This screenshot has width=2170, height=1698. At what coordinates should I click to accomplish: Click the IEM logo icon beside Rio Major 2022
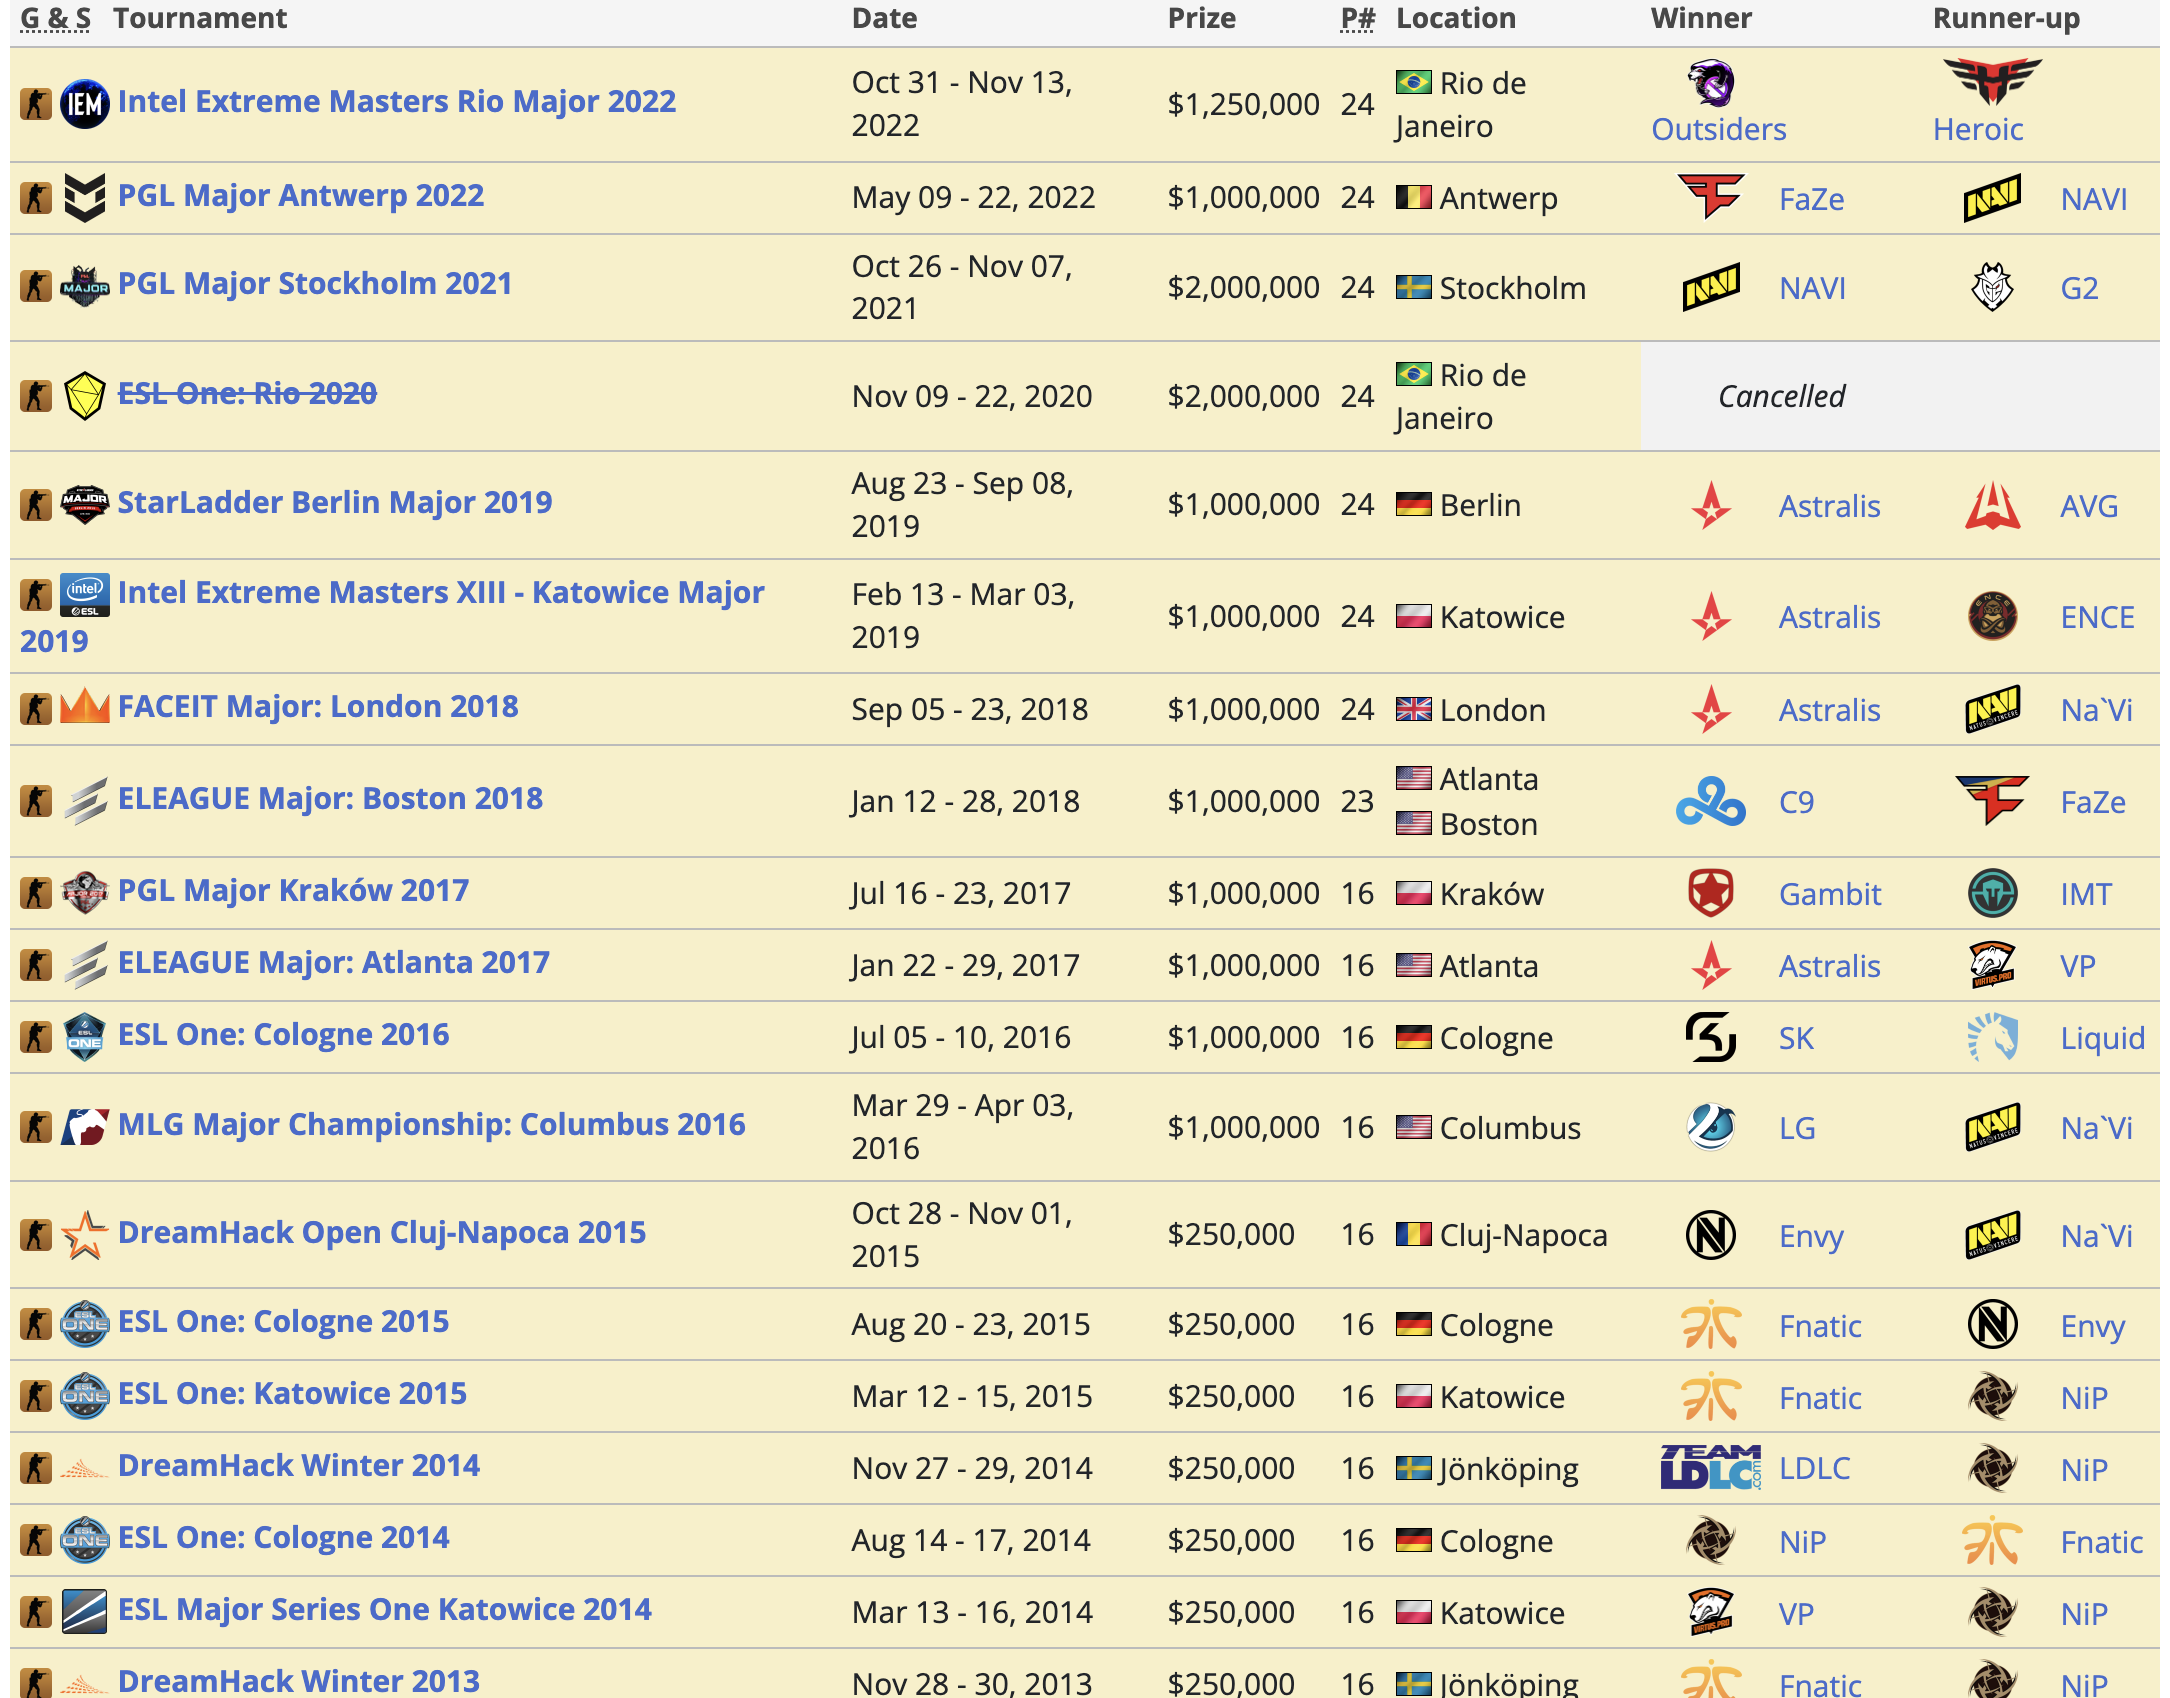85,104
